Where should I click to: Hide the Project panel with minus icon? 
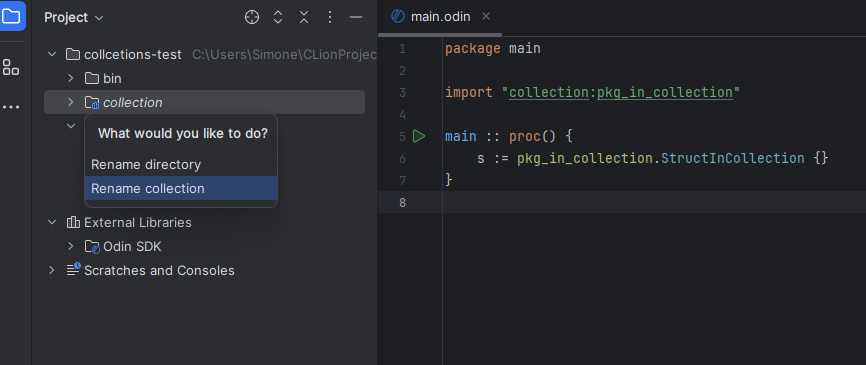pos(356,17)
